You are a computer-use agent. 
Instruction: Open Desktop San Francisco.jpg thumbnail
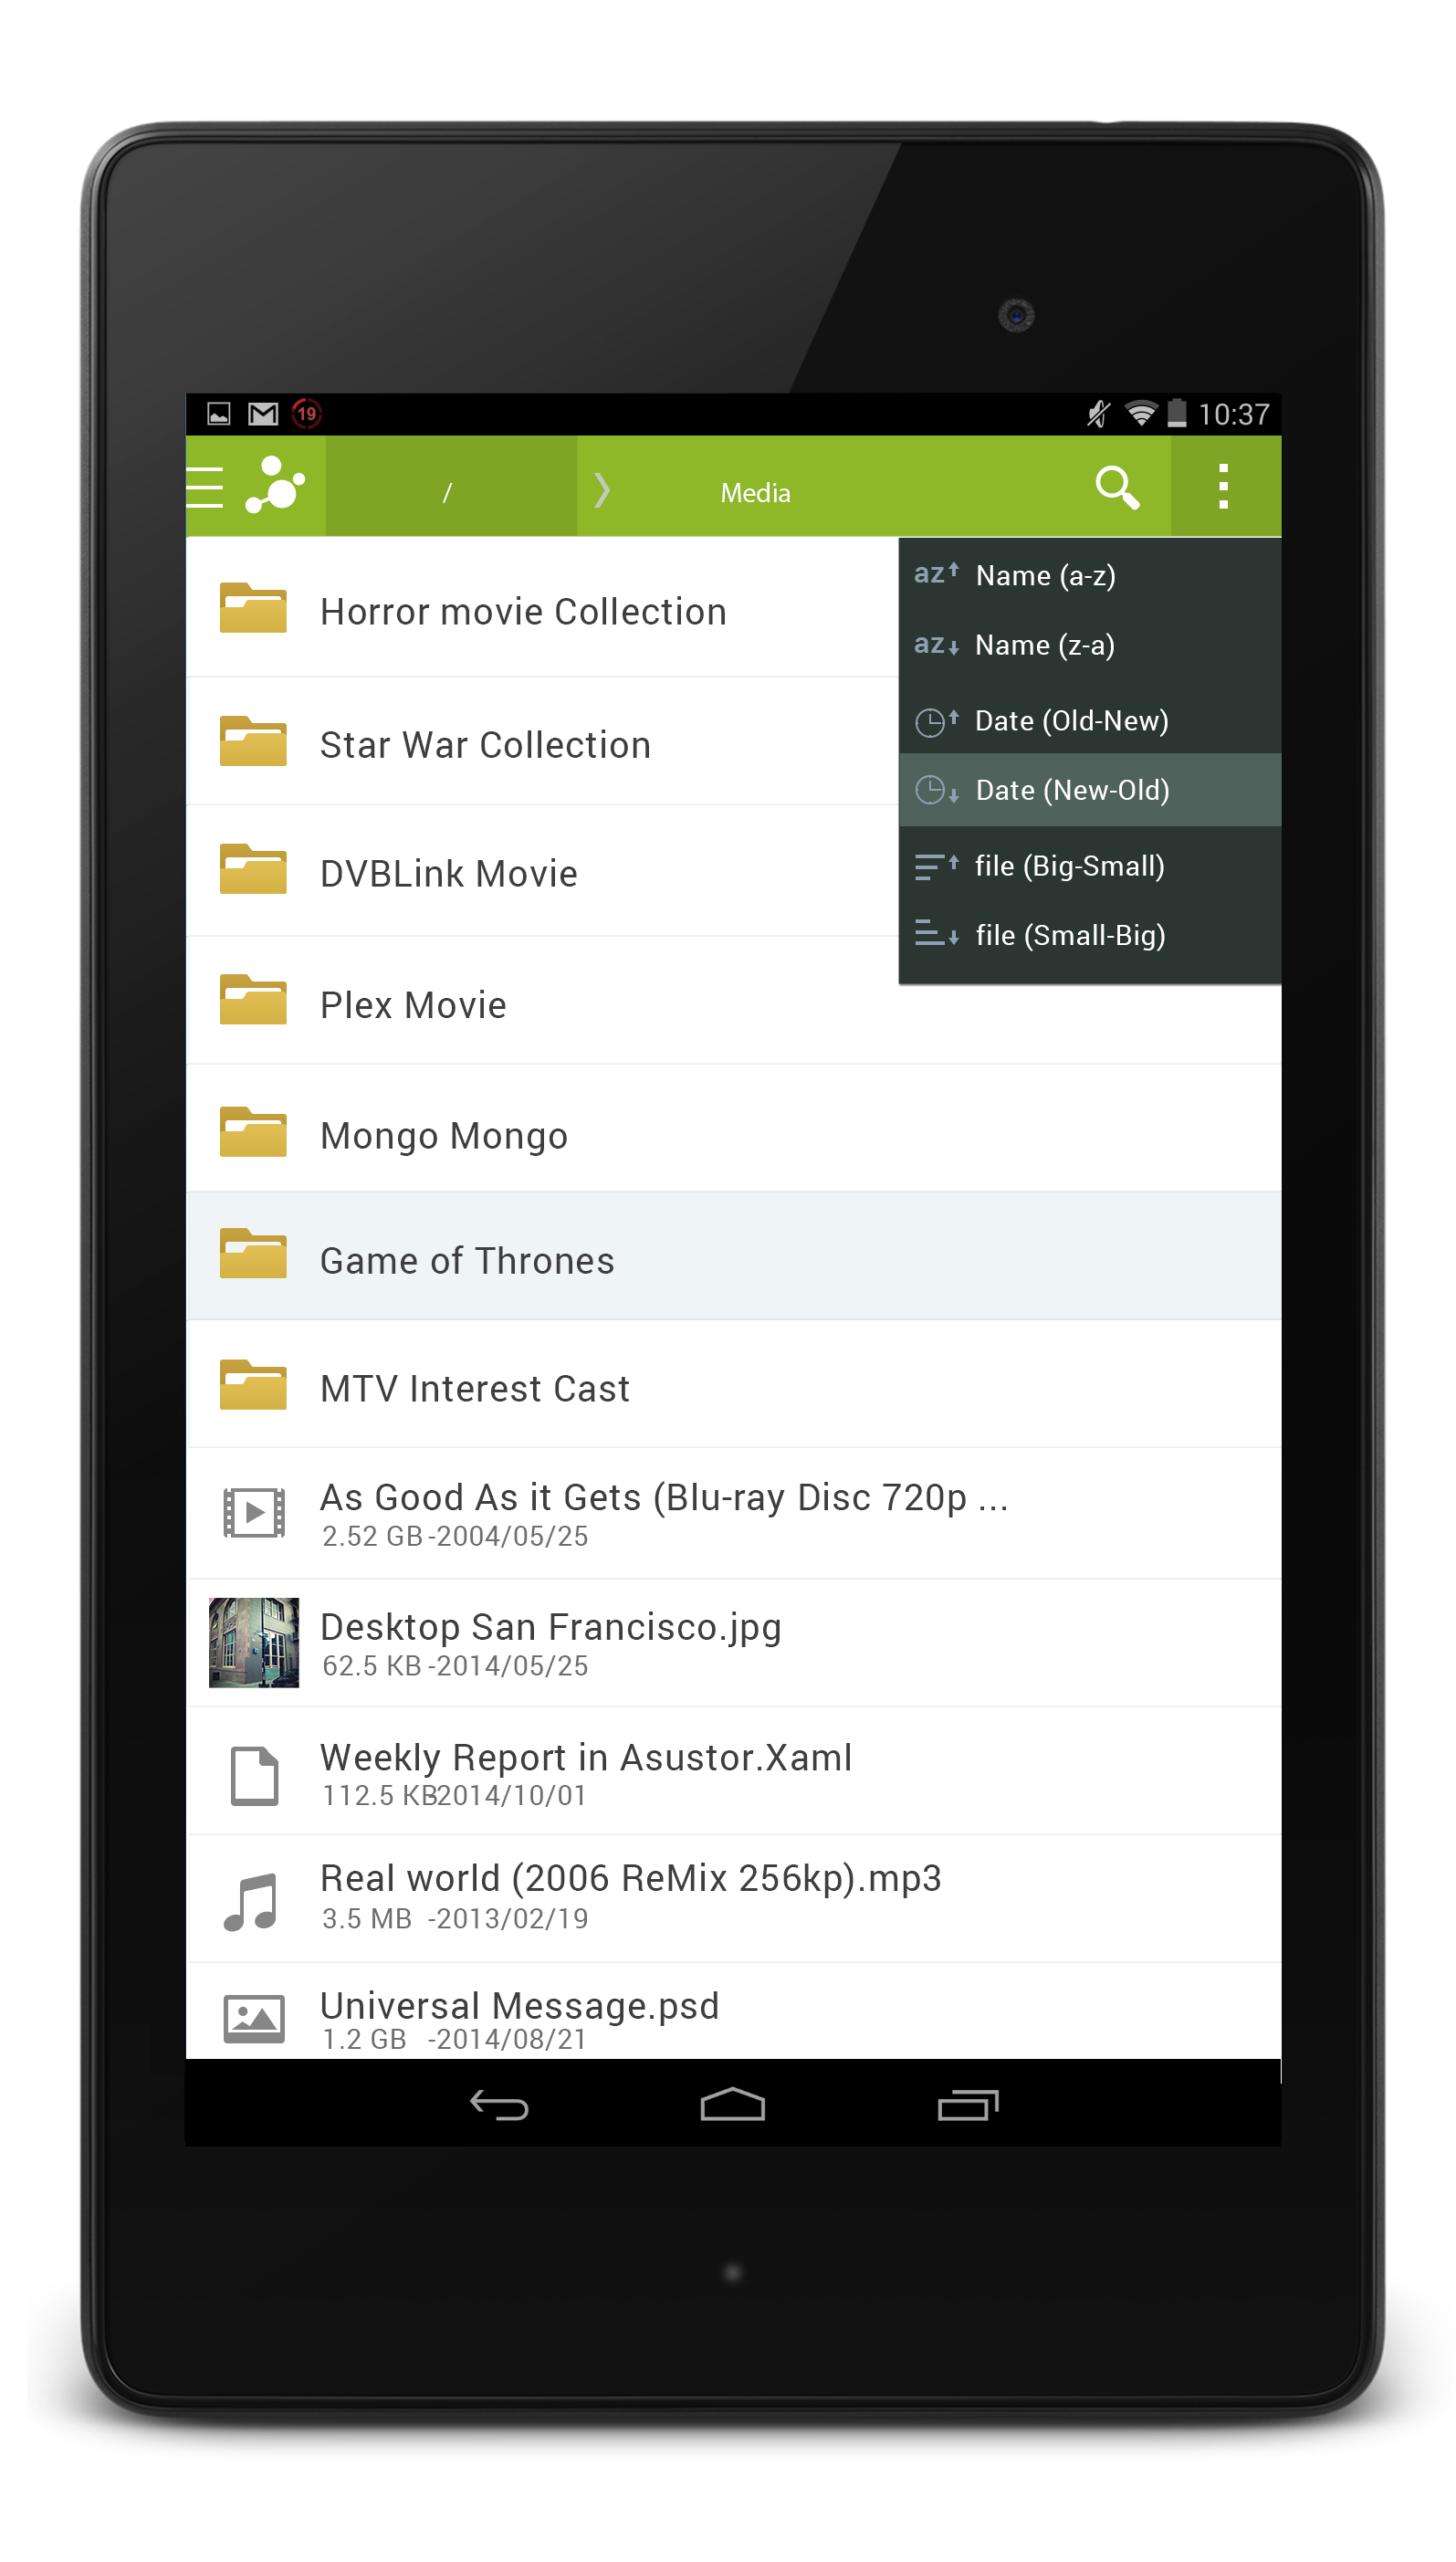(254, 1642)
